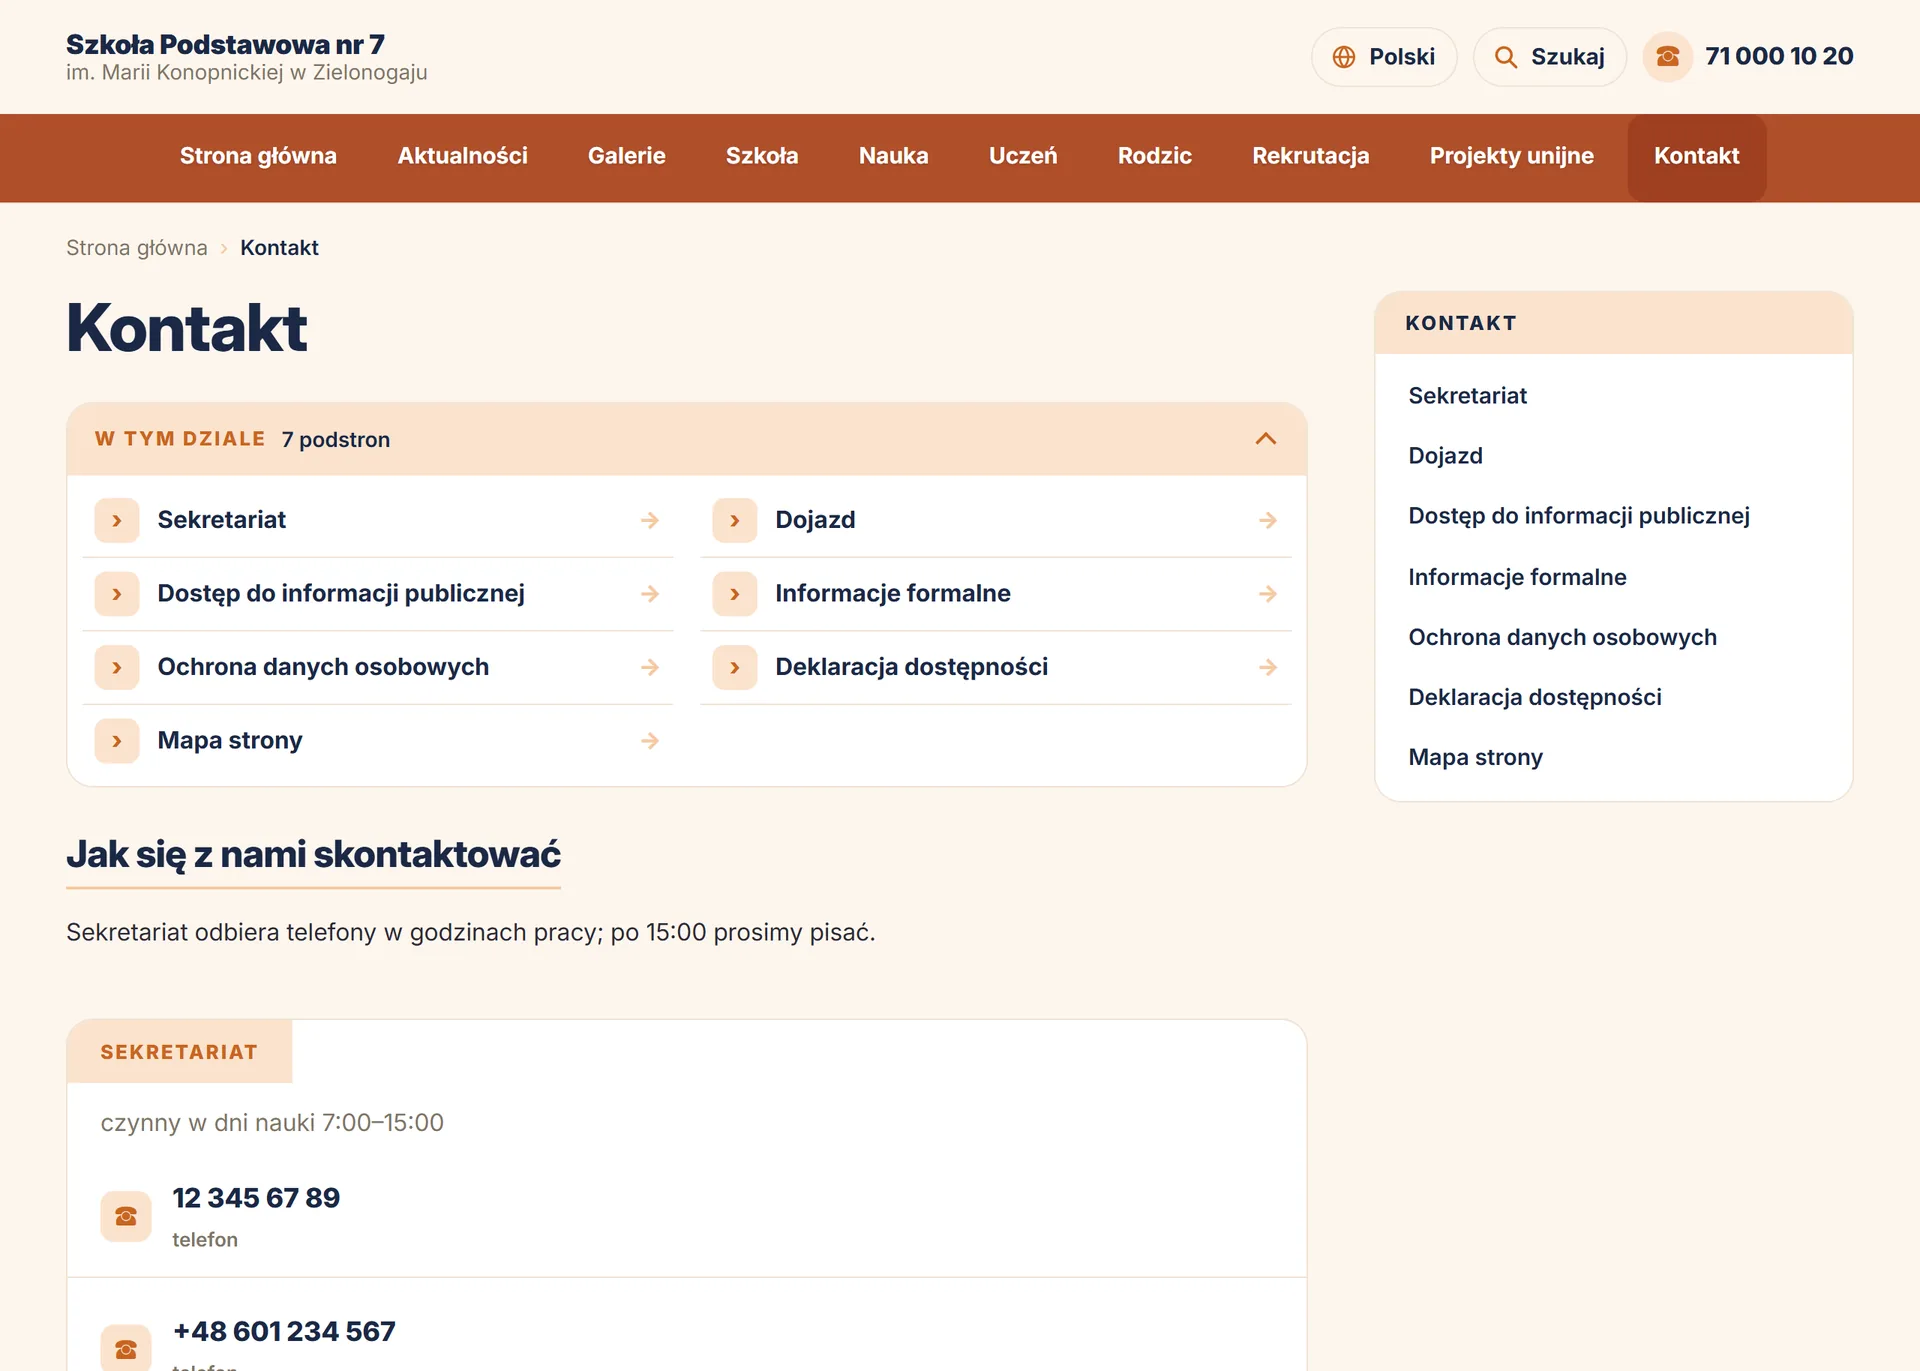
Task: Click the Szkoła Podstawowa nr 7 site title
Action: [225, 44]
